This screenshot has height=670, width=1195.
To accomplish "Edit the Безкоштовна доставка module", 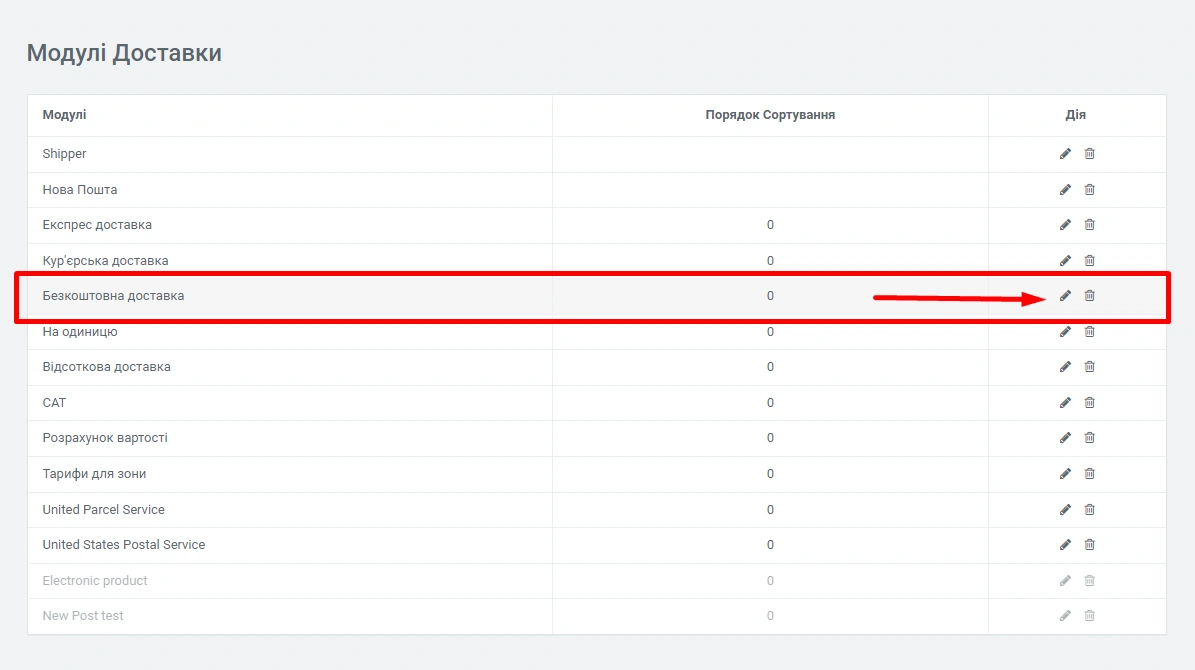I will [x=1065, y=296].
